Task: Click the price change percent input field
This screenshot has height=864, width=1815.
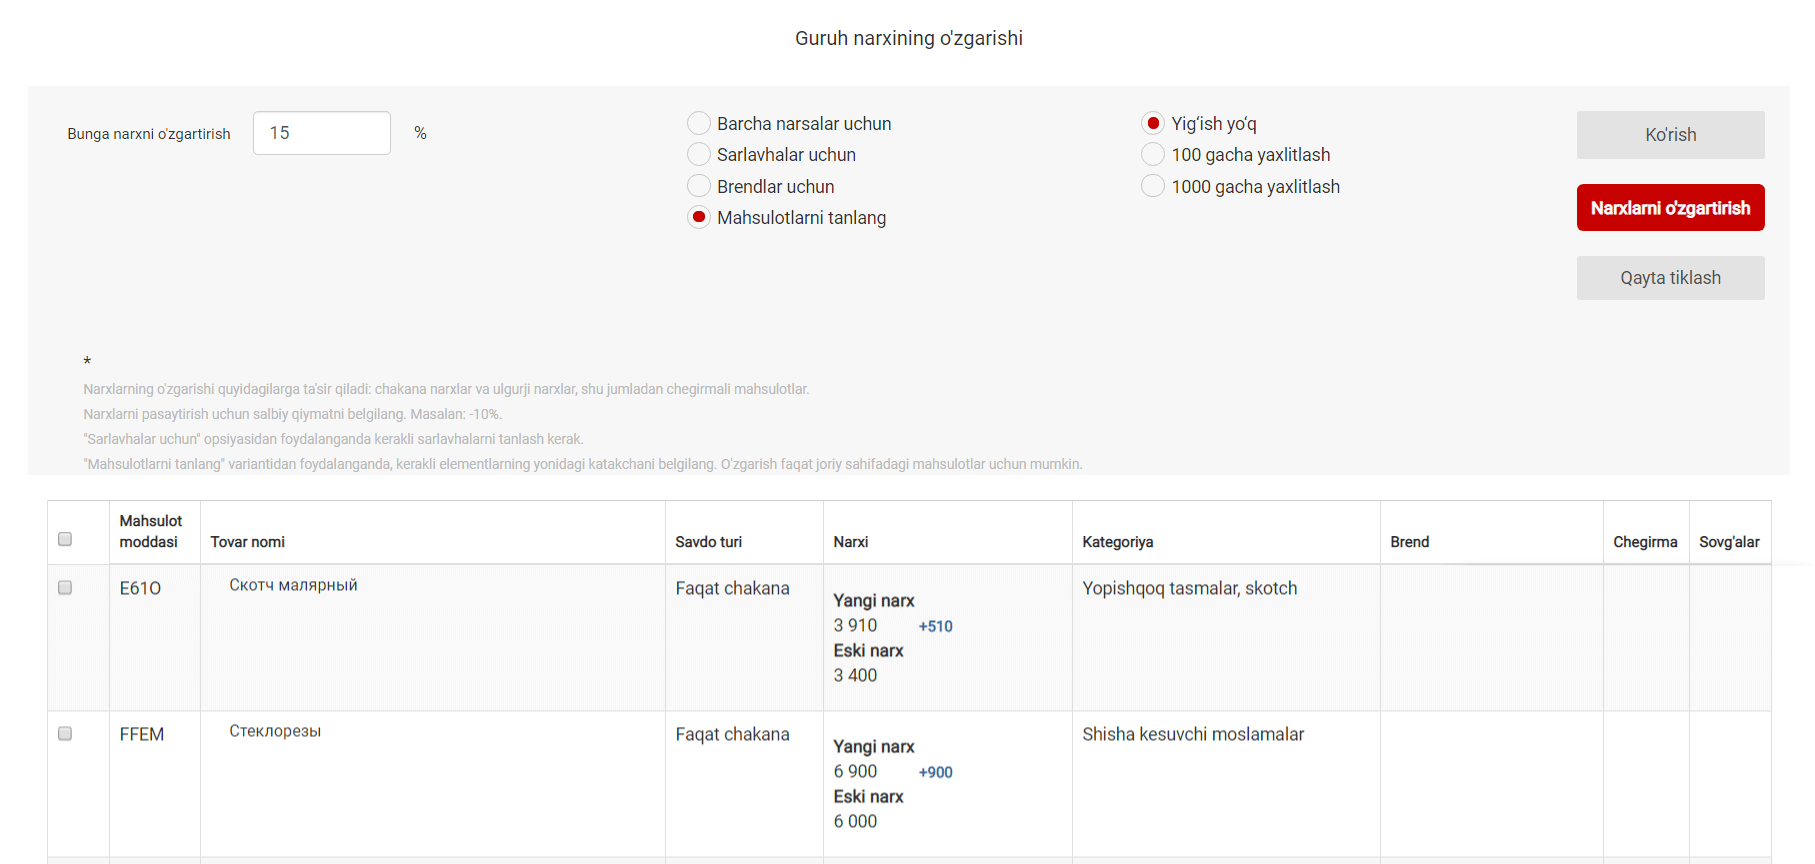Action: point(321,133)
